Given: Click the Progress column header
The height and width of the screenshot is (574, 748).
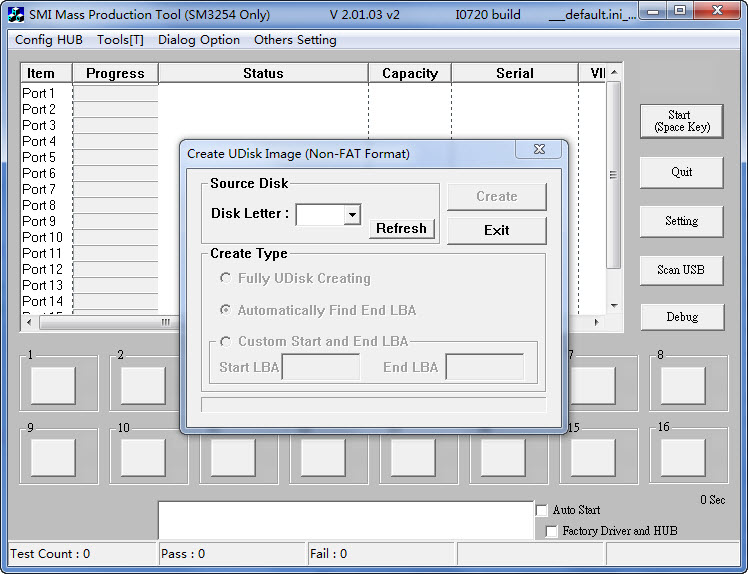Looking at the screenshot, I should pyautogui.click(x=115, y=73).
